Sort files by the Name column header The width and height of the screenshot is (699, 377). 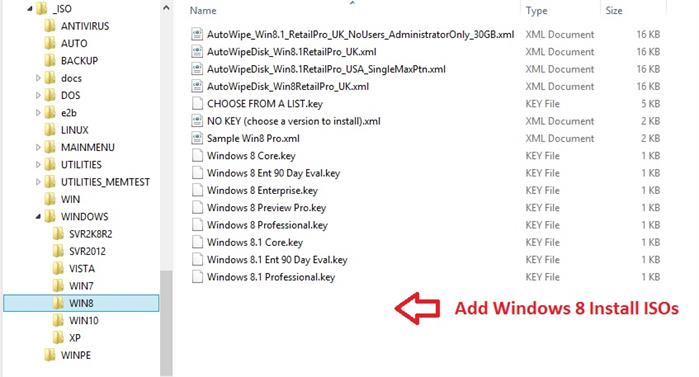click(x=203, y=11)
